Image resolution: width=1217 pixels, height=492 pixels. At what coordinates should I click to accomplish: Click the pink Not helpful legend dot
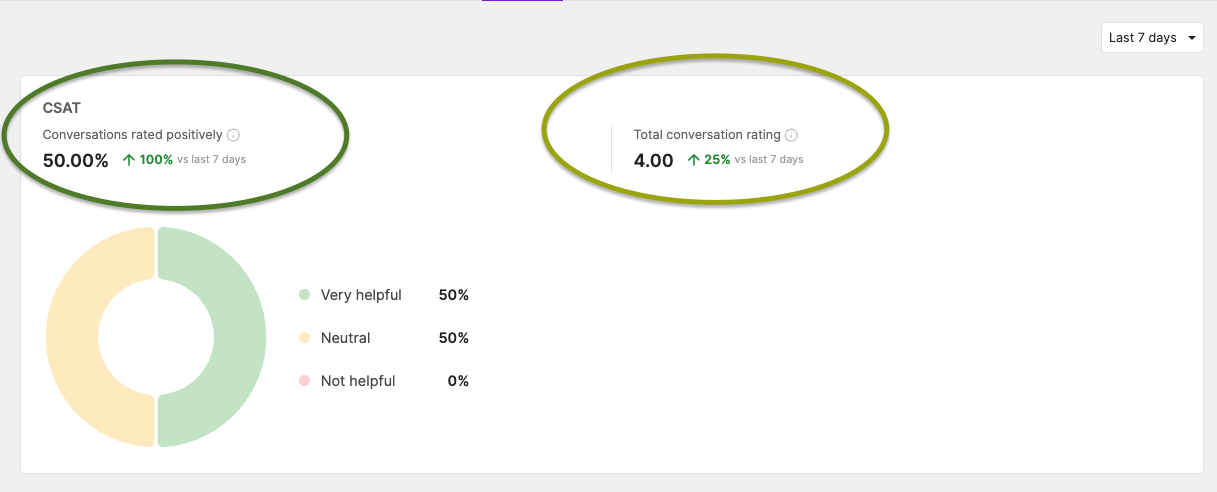(x=305, y=381)
